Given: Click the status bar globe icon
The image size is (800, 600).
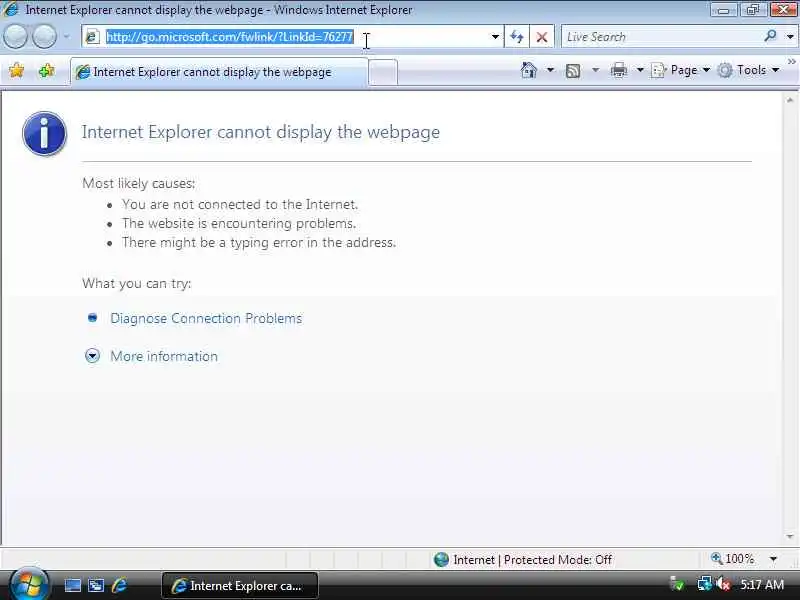Looking at the screenshot, I should point(441,560).
